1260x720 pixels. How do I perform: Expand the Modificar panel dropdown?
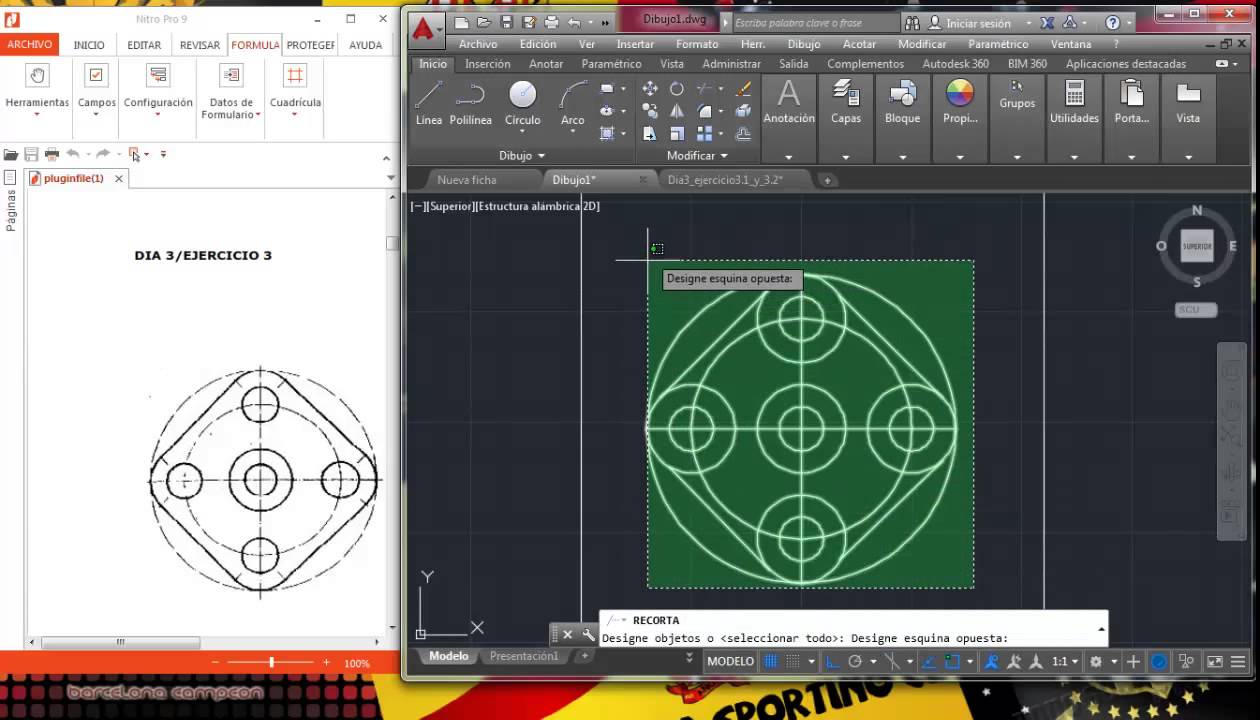pyautogui.click(x=697, y=155)
